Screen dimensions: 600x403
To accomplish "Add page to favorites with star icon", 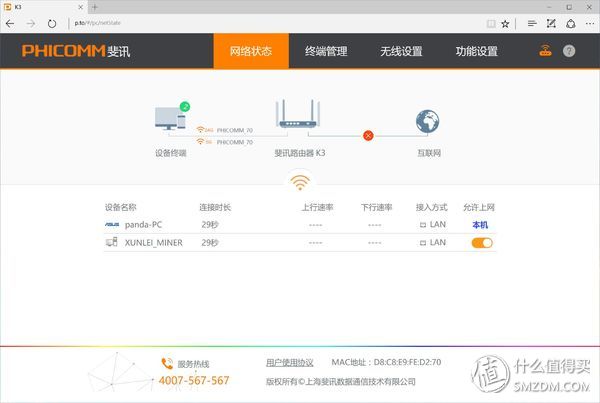I will 505,24.
